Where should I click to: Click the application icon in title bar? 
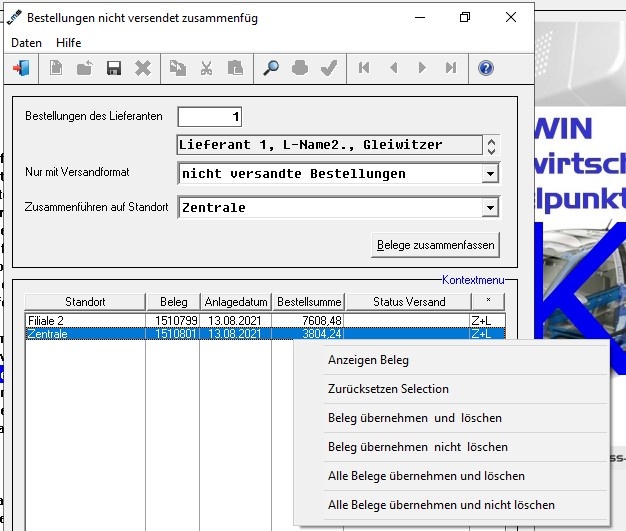[x=14, y=18]
